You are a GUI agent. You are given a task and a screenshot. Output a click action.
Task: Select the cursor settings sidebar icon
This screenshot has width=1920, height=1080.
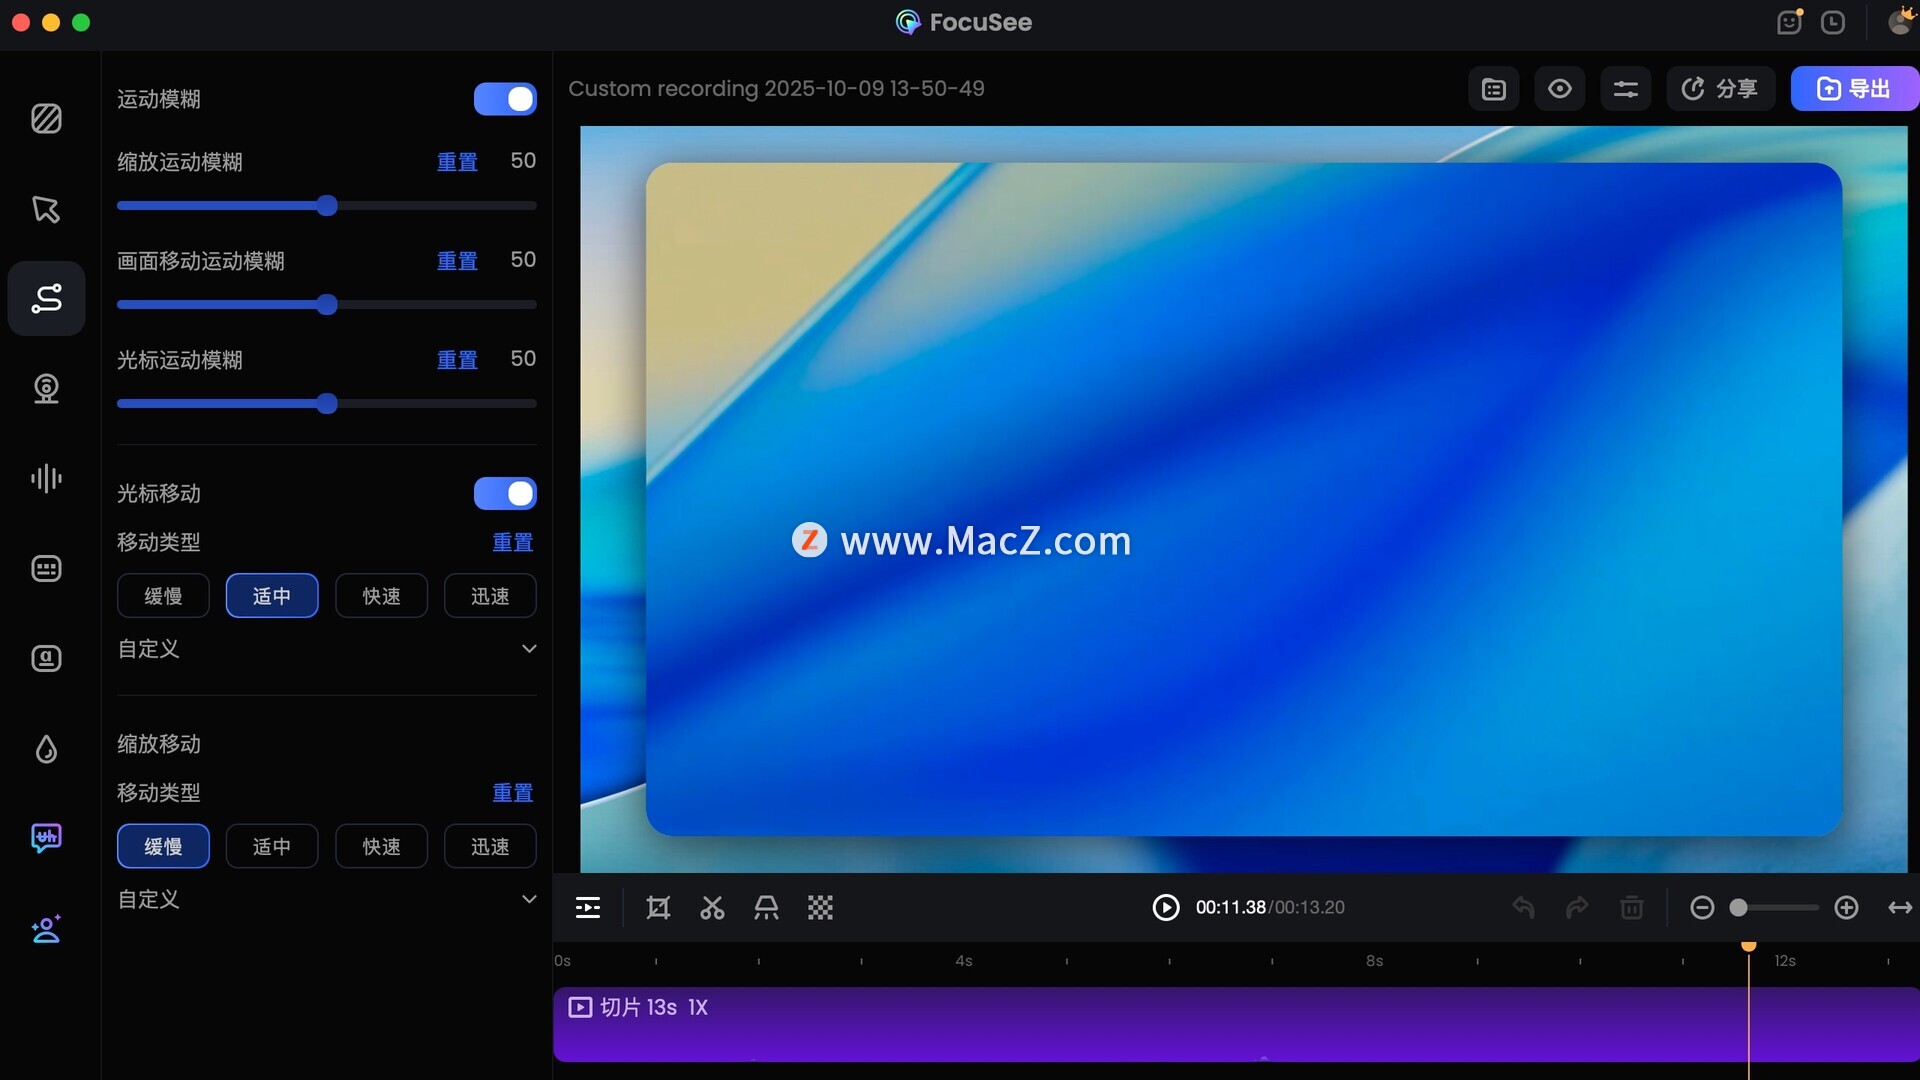(x=46, y=209)
